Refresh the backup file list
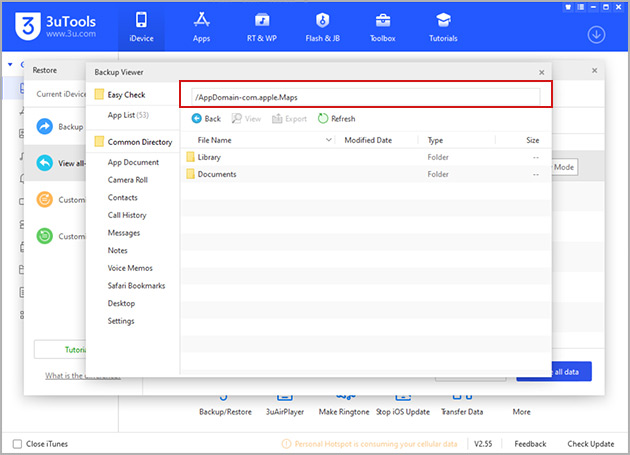 pos(336,119)
